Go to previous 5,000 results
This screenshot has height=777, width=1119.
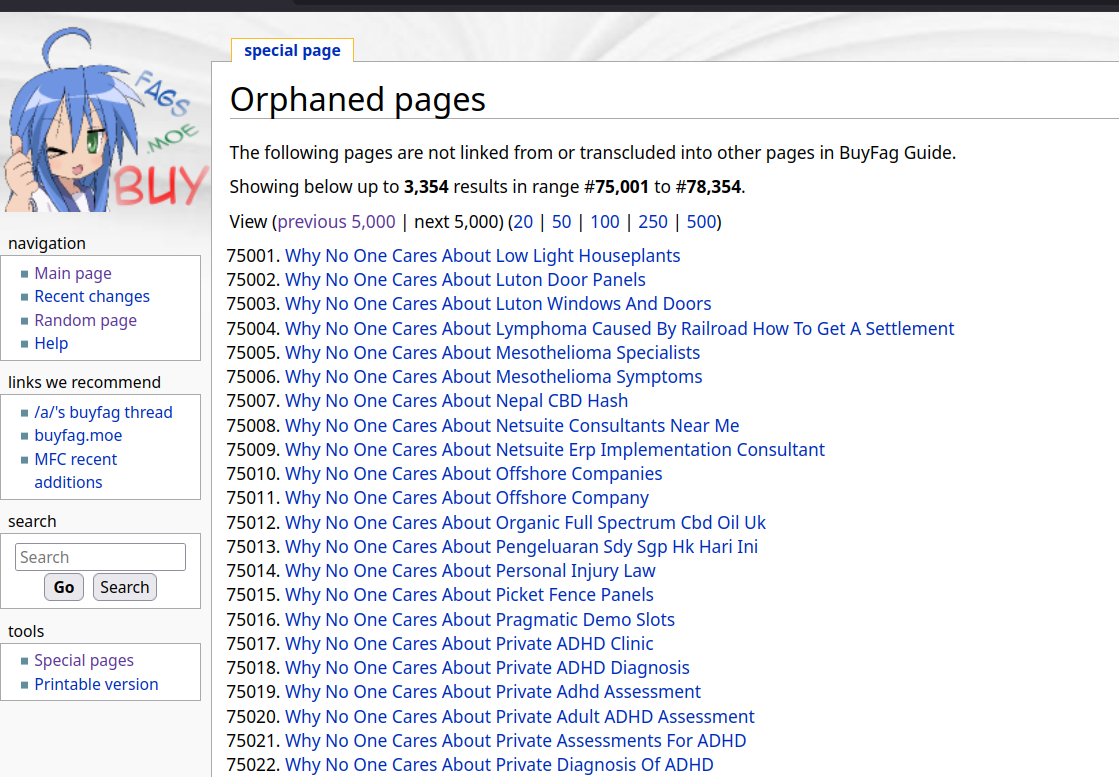point(336,222)
